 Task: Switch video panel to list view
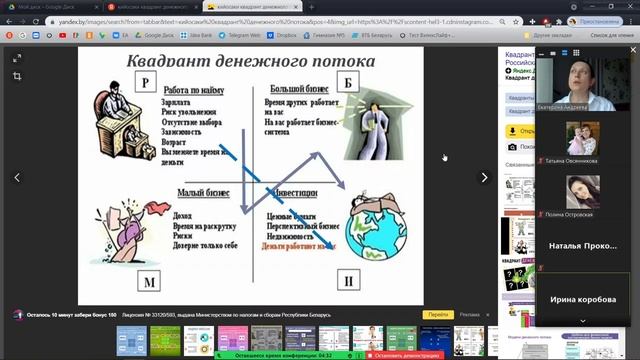point(564,53)
